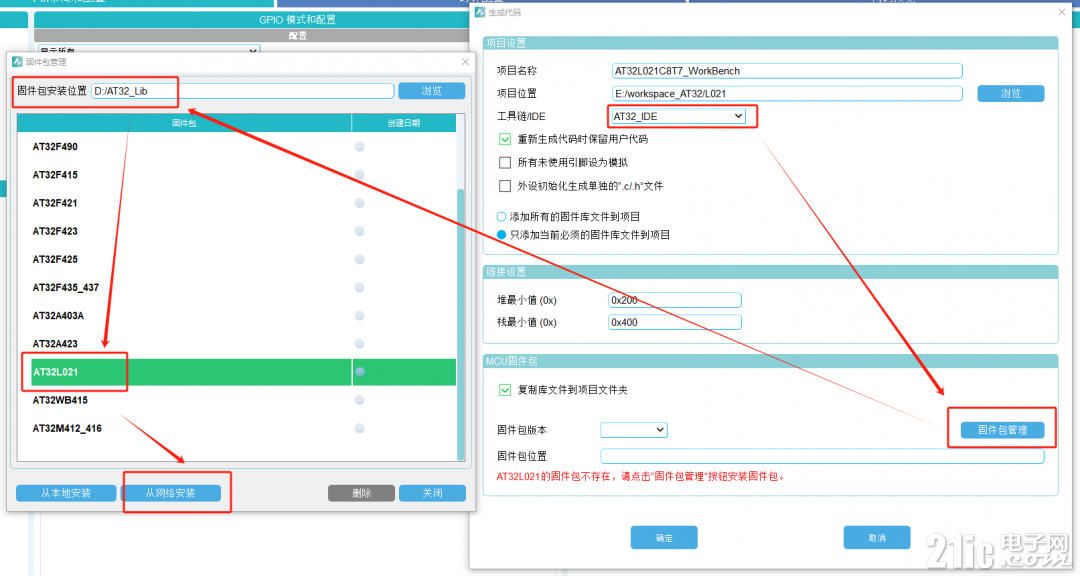Click 取消 cancel button
Screen dimensions: 1080x576
click(x=877, y=538)
